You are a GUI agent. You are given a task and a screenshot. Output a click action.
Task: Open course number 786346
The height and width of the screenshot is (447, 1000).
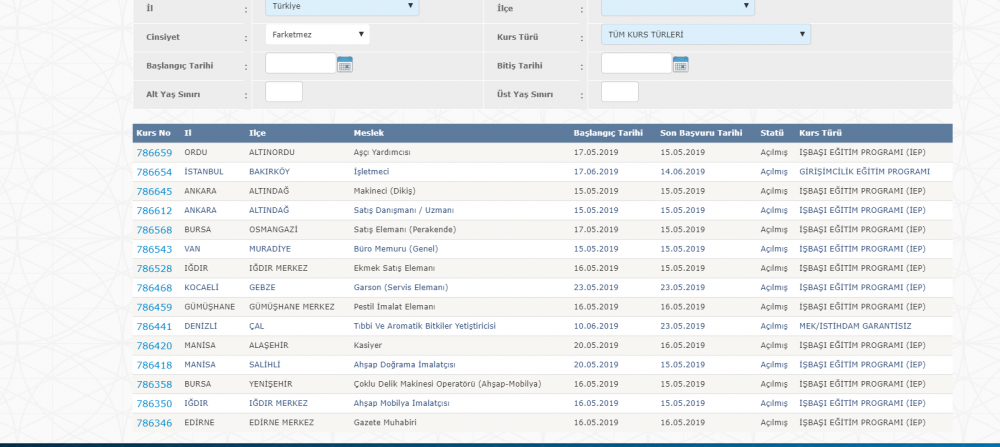point(154,423)
